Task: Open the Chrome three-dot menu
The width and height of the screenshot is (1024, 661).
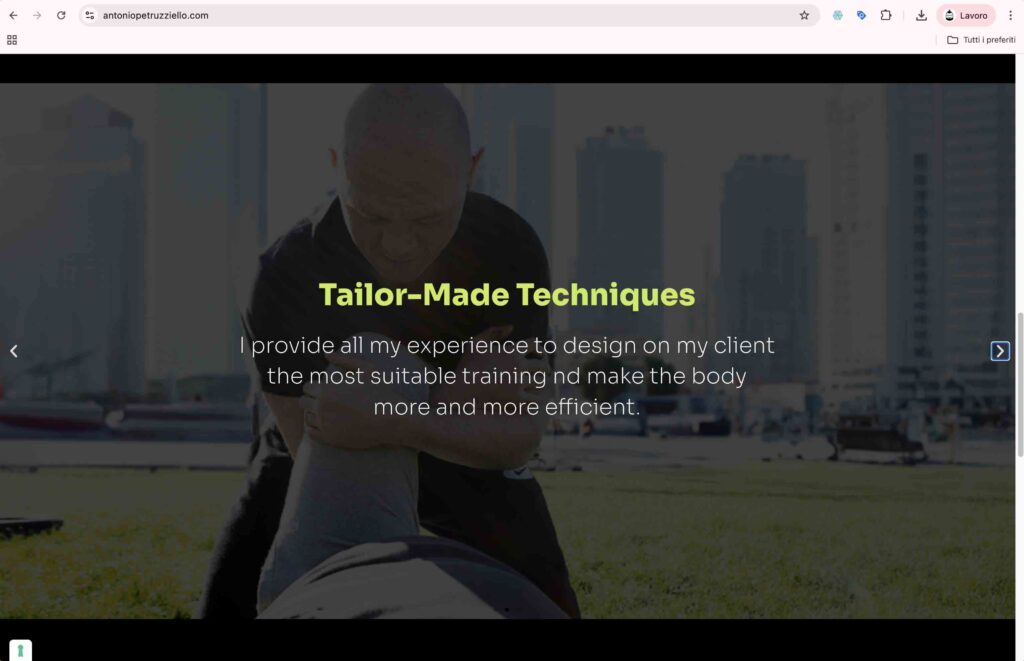Action: (1010, 15)
